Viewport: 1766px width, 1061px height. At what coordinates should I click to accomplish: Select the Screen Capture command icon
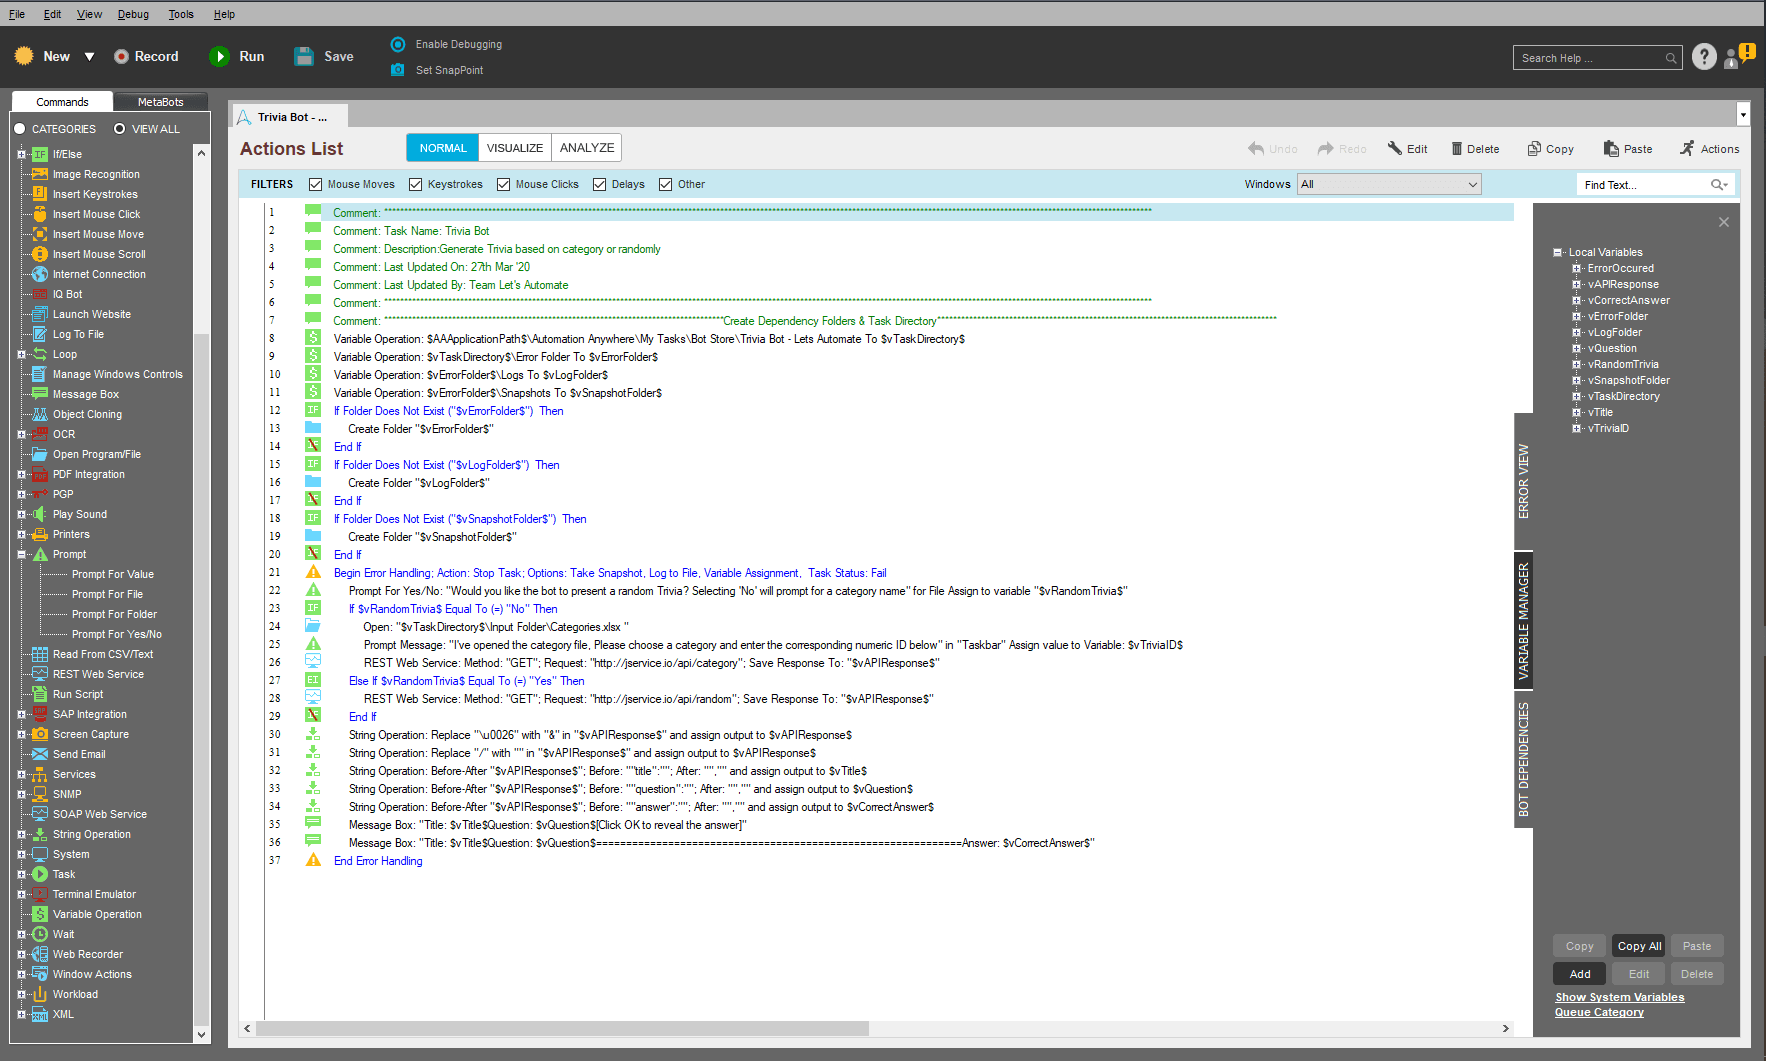40,734
